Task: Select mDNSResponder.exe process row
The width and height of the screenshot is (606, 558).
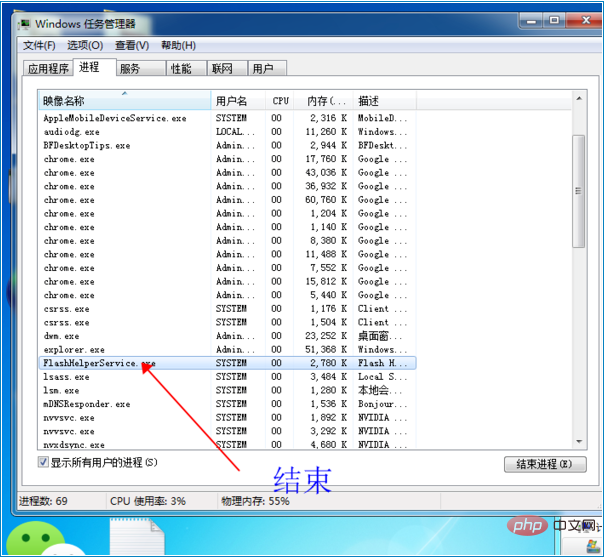Action: pos(227,404)
